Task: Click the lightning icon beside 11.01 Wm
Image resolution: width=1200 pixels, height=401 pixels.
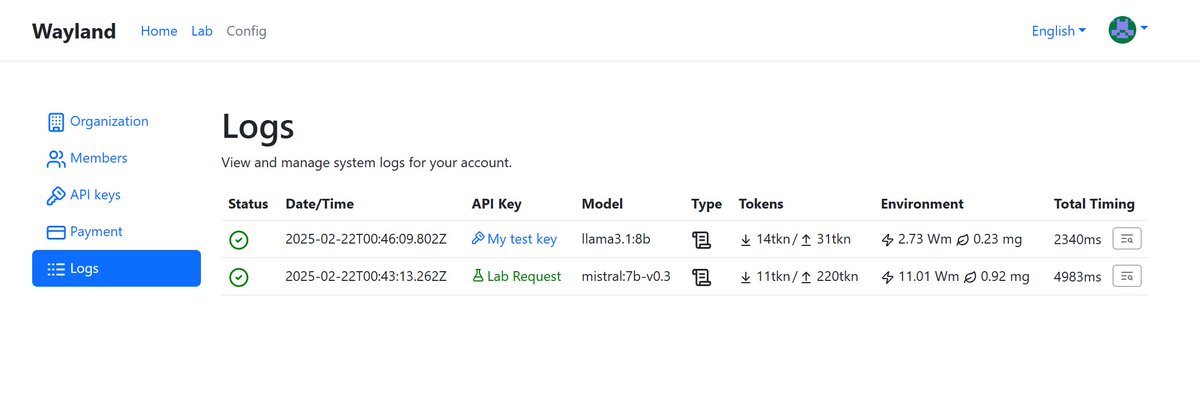Action: [x=887, y=277]
